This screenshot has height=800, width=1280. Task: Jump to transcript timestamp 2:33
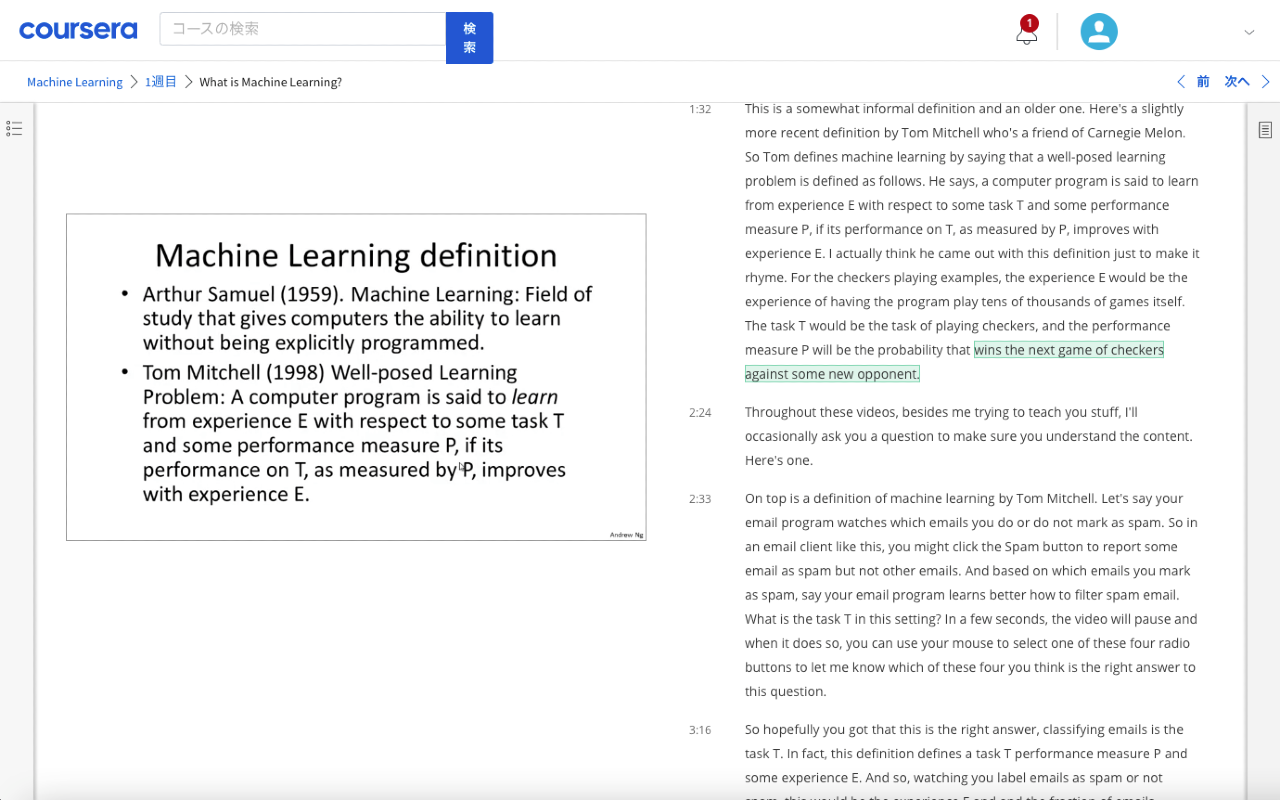pos(700,498)
